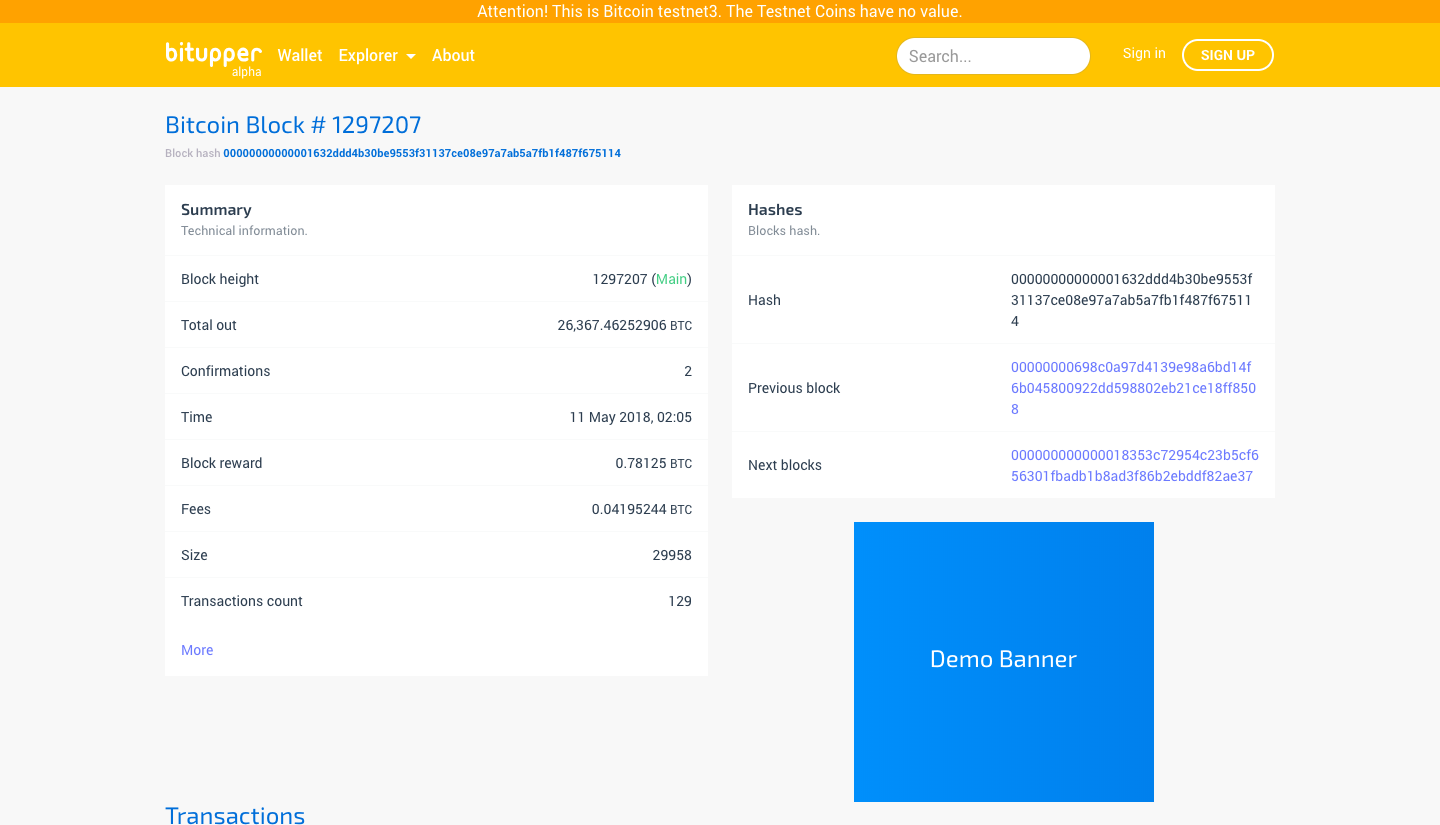Select the Hash value in Hashes panel
This screenshot has width=1440, height=825.
pyautogui.click(x=1132, y=300)
